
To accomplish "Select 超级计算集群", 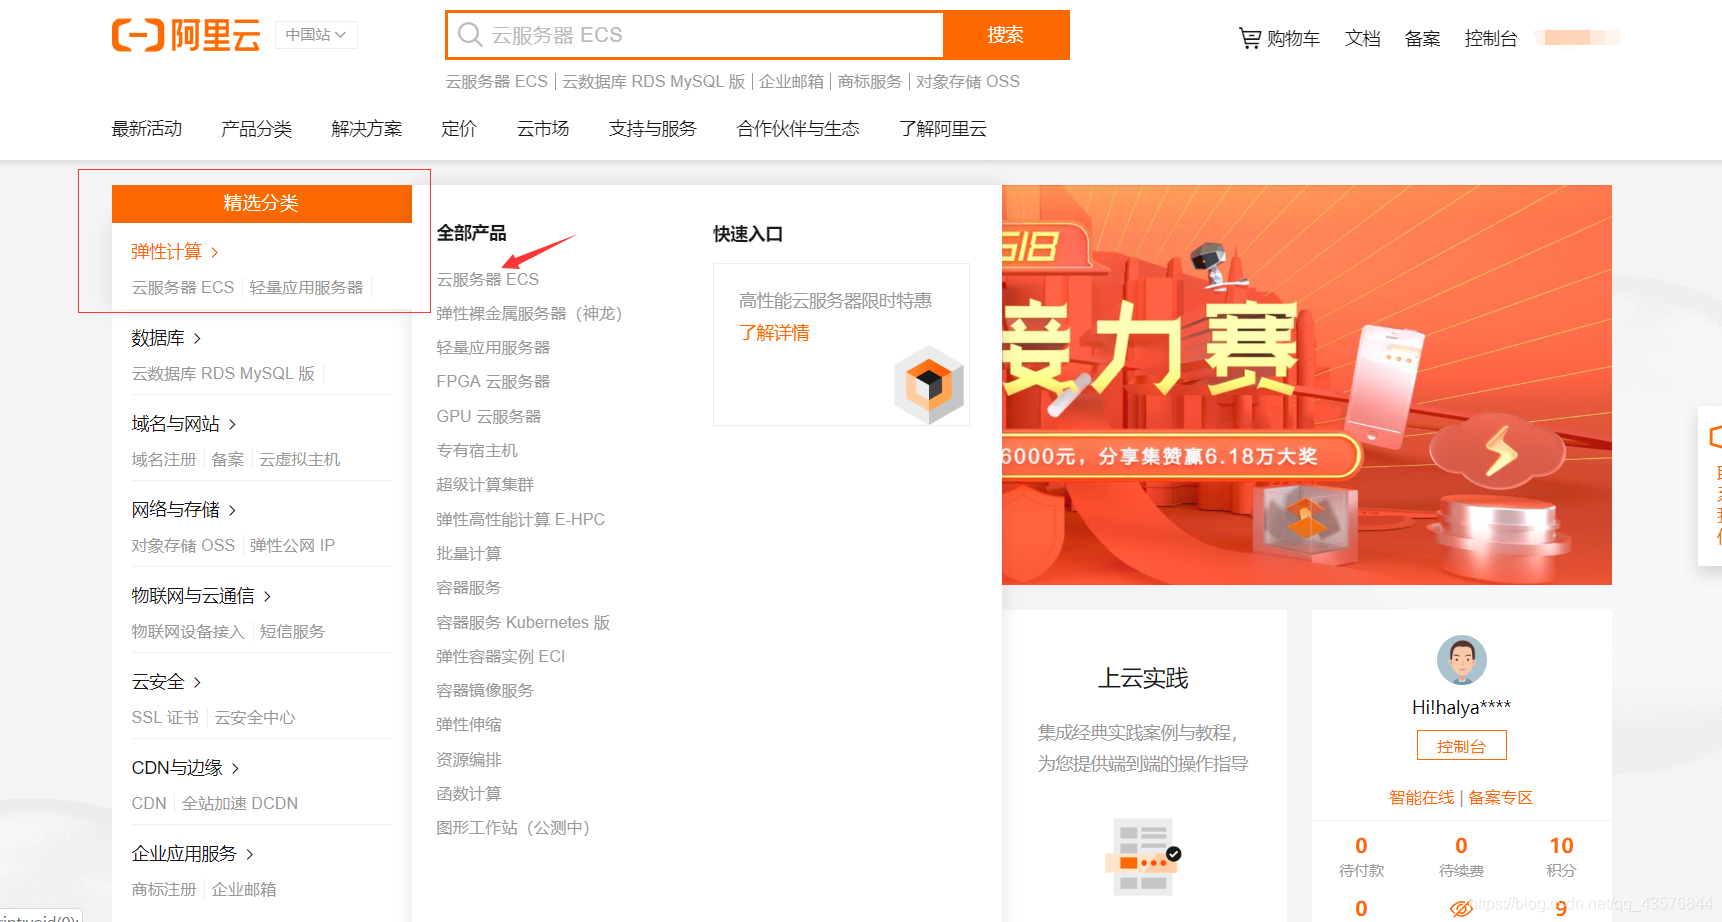I will click(485, 485).
